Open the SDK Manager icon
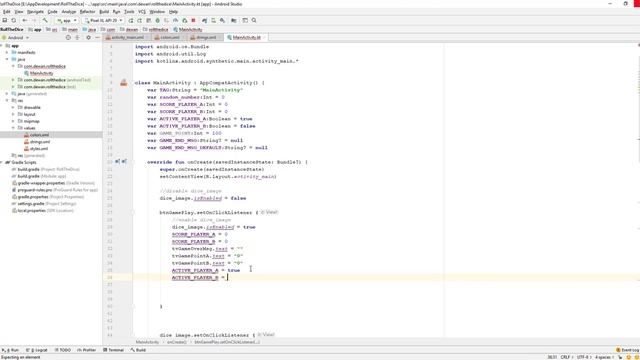640x360 pixels. (222, 20)
